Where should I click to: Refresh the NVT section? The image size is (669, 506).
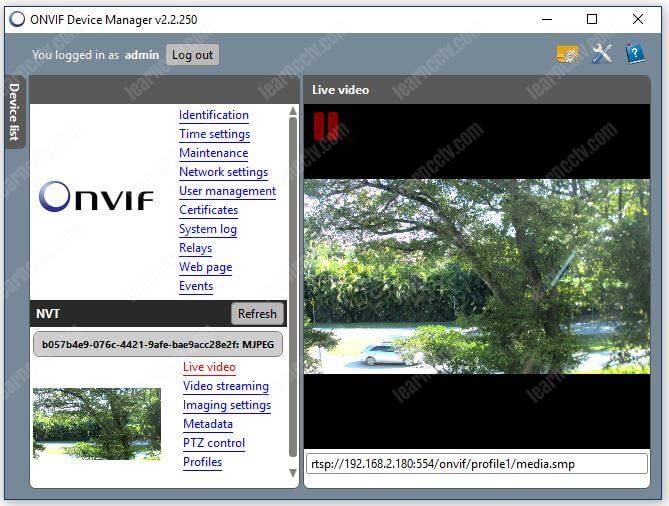pyautogui.click(x=257, y=314)
